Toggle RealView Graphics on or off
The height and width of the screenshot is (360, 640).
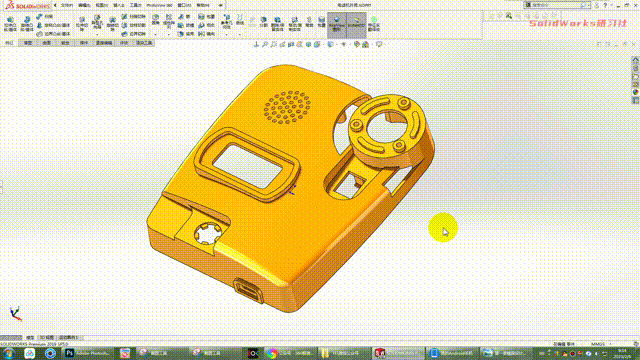(x=337, y=24)
